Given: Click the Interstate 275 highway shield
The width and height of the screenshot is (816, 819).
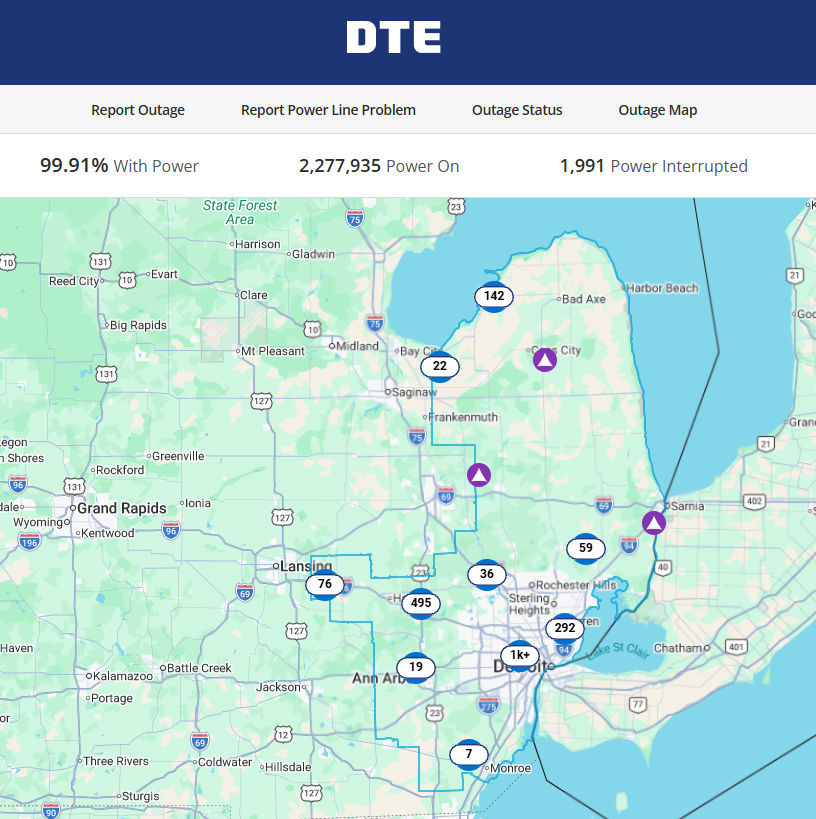Looking at the screenshot, I should pyautogui.click(x=488, y=705).
